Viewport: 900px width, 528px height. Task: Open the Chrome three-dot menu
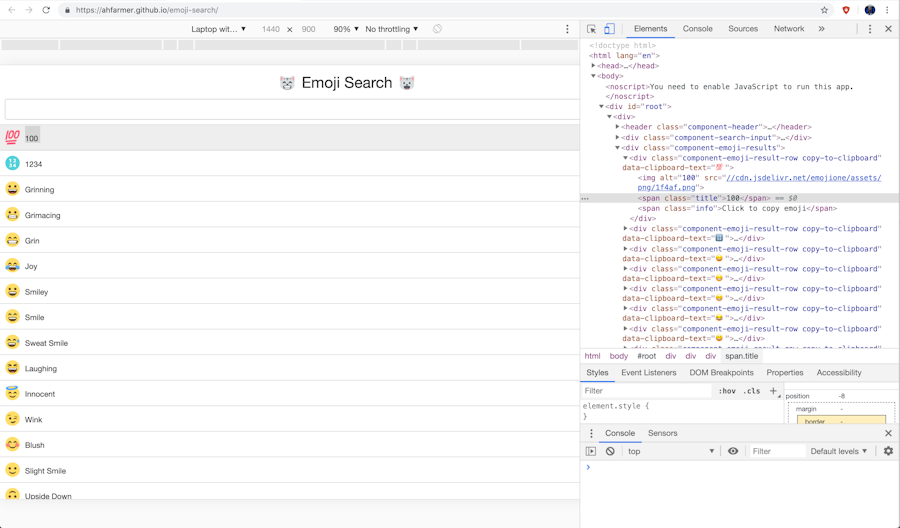click(887, 10)
